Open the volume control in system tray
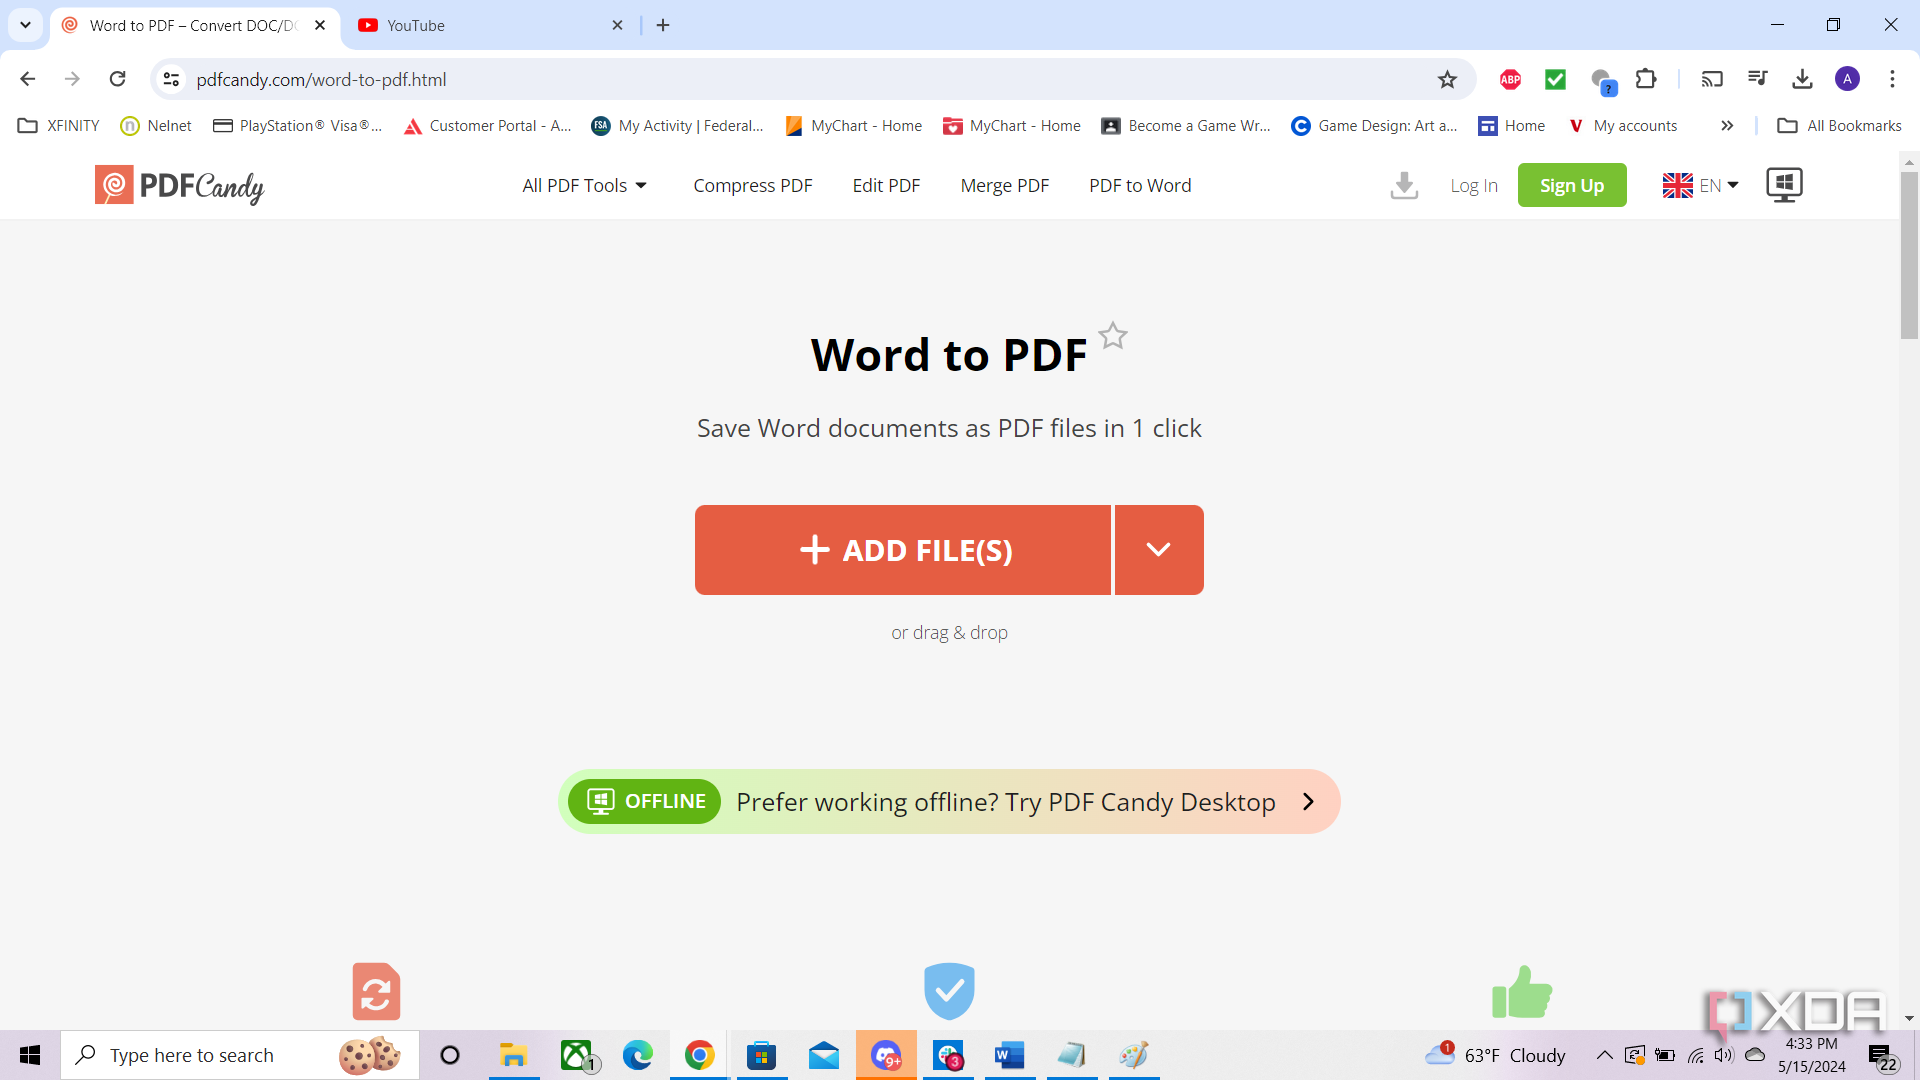This screenshot has height=1080, width=1920. pos(1724,1055)
